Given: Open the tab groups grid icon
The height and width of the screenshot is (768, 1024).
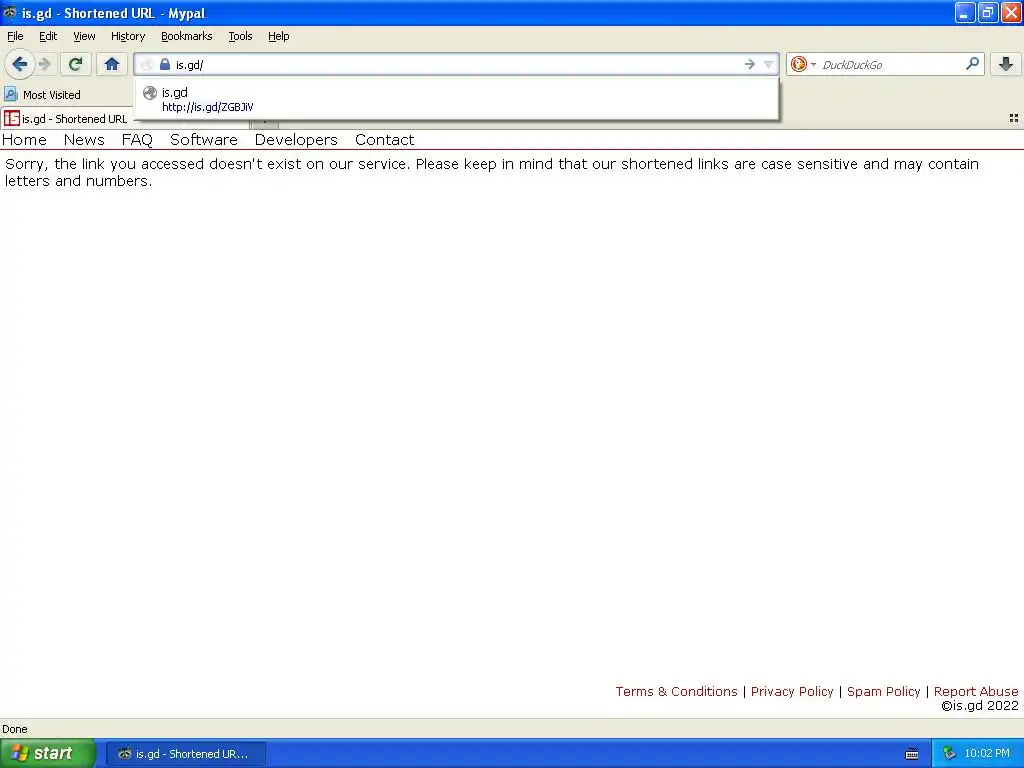Looking at the screenshot, I should (x=1014, y=118).
